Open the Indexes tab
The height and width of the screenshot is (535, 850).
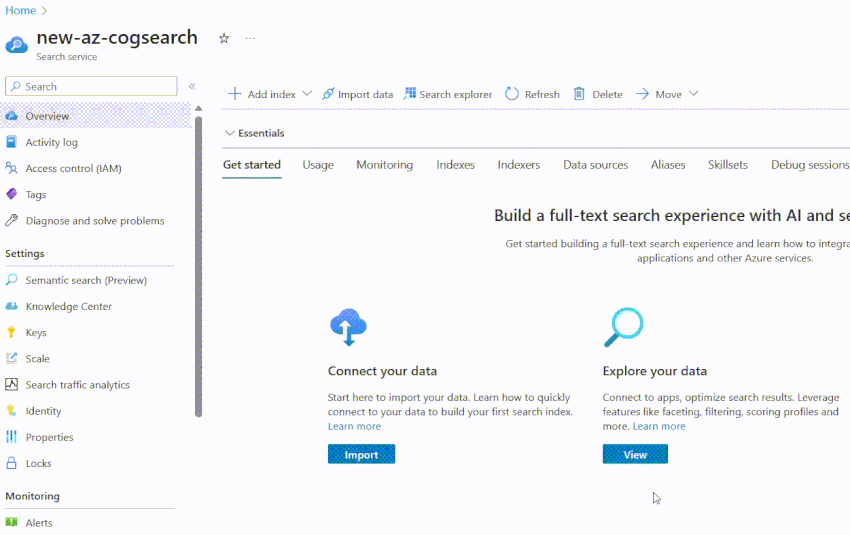coord(455,165)
